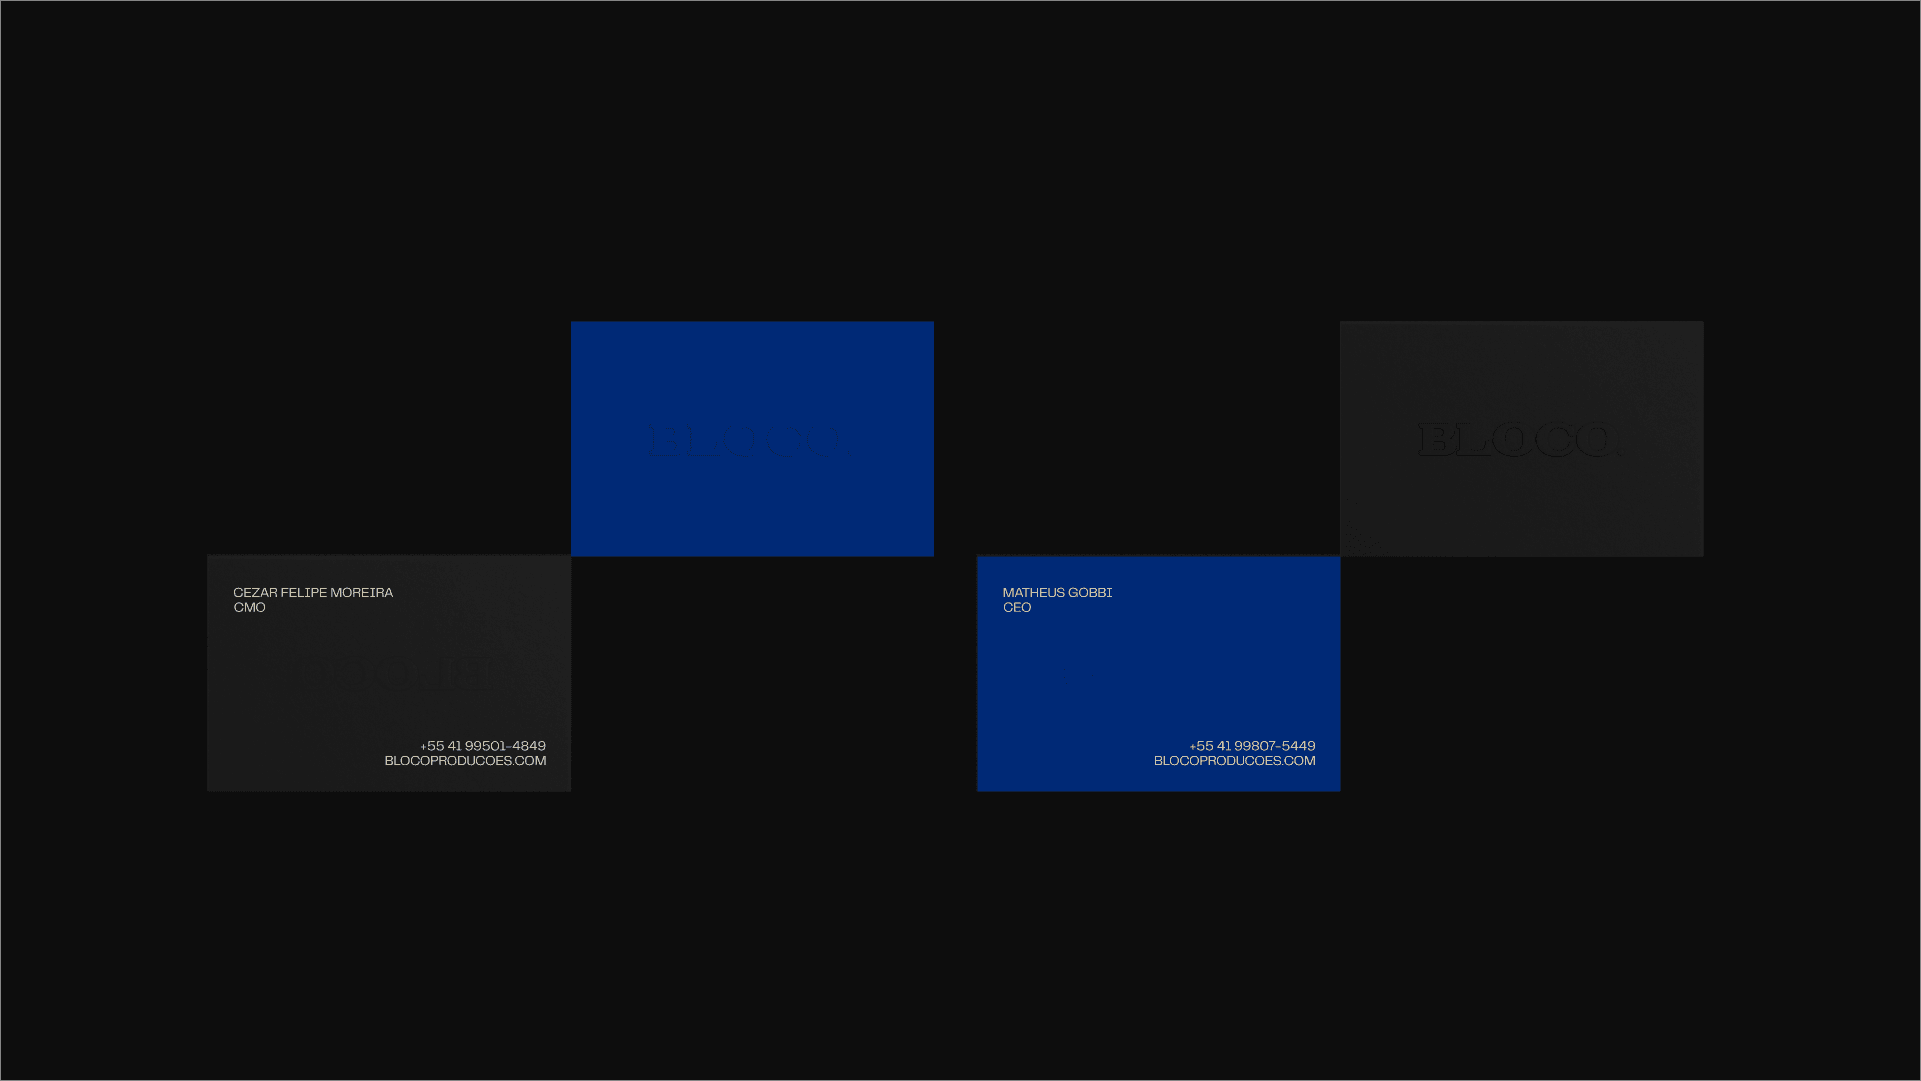Image resolution: width=1921 pixels, height=1081 pixels.
Task: Click the +55 prefix on Cezar's phone number
Action: pyautogui.click(x=432, y=746)
